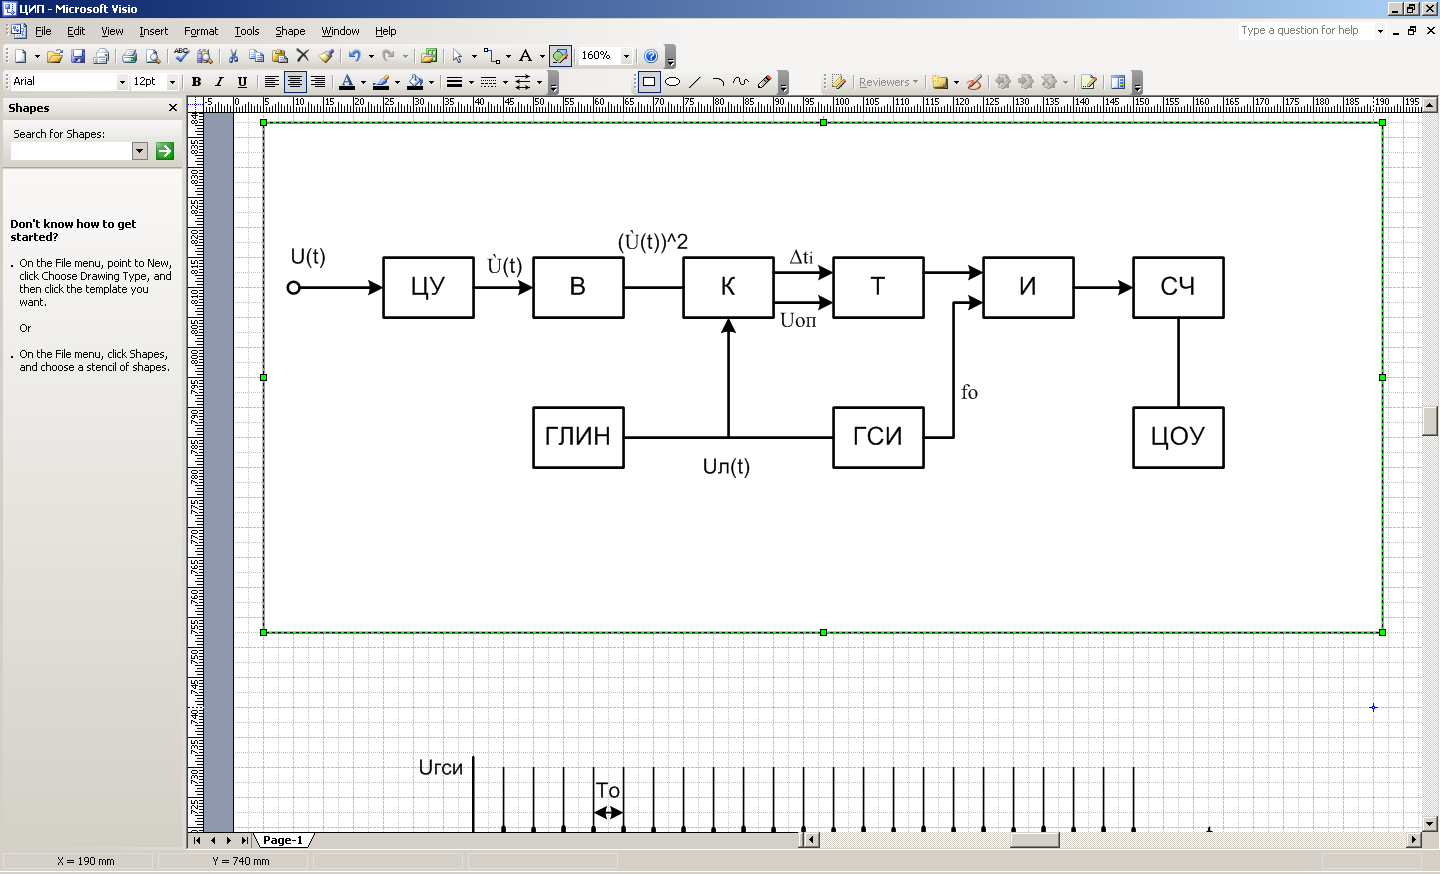Image resolution: width=1440 pixels, height=874 pixels.
Task: Select the Text tool
Action: coord(525,56)
